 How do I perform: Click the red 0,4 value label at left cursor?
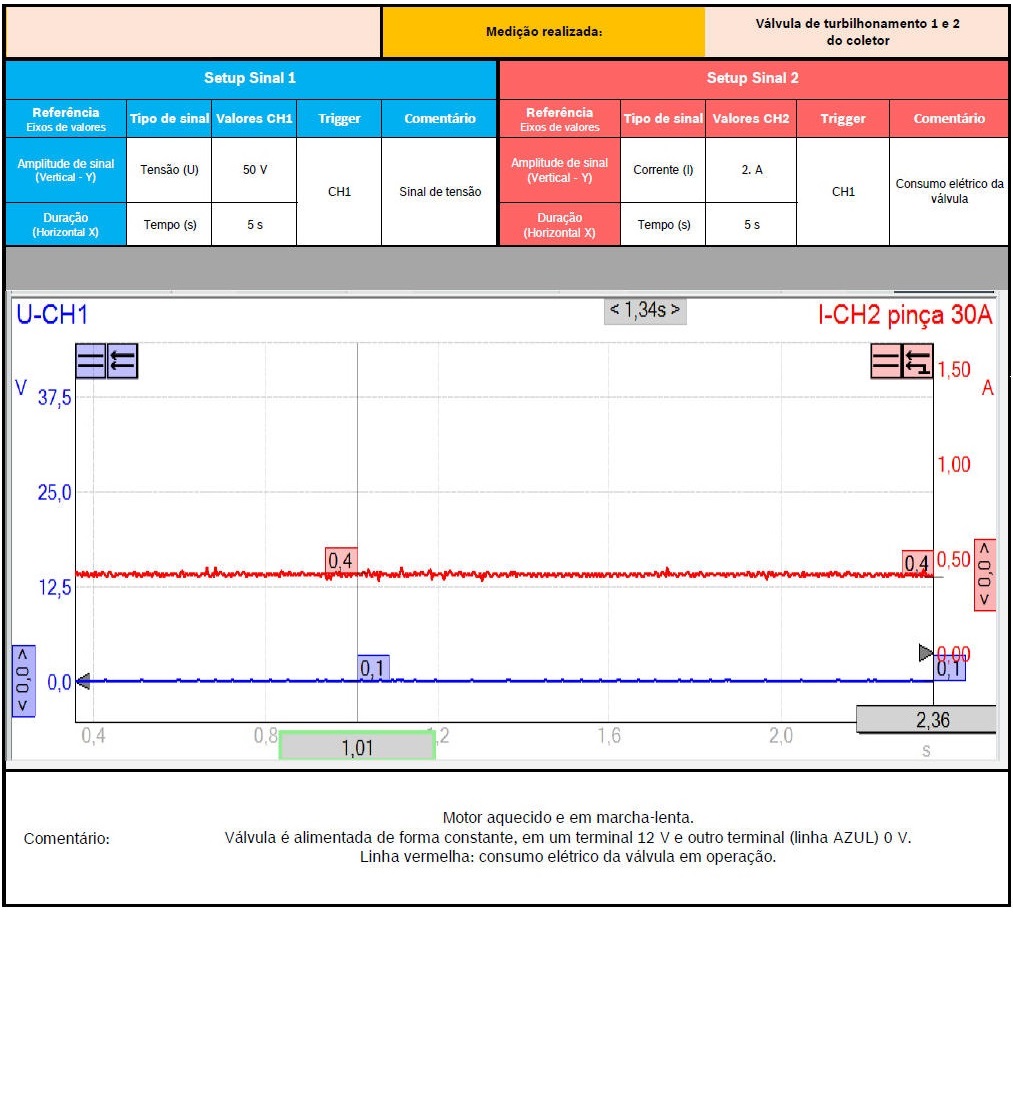(340, 561)
